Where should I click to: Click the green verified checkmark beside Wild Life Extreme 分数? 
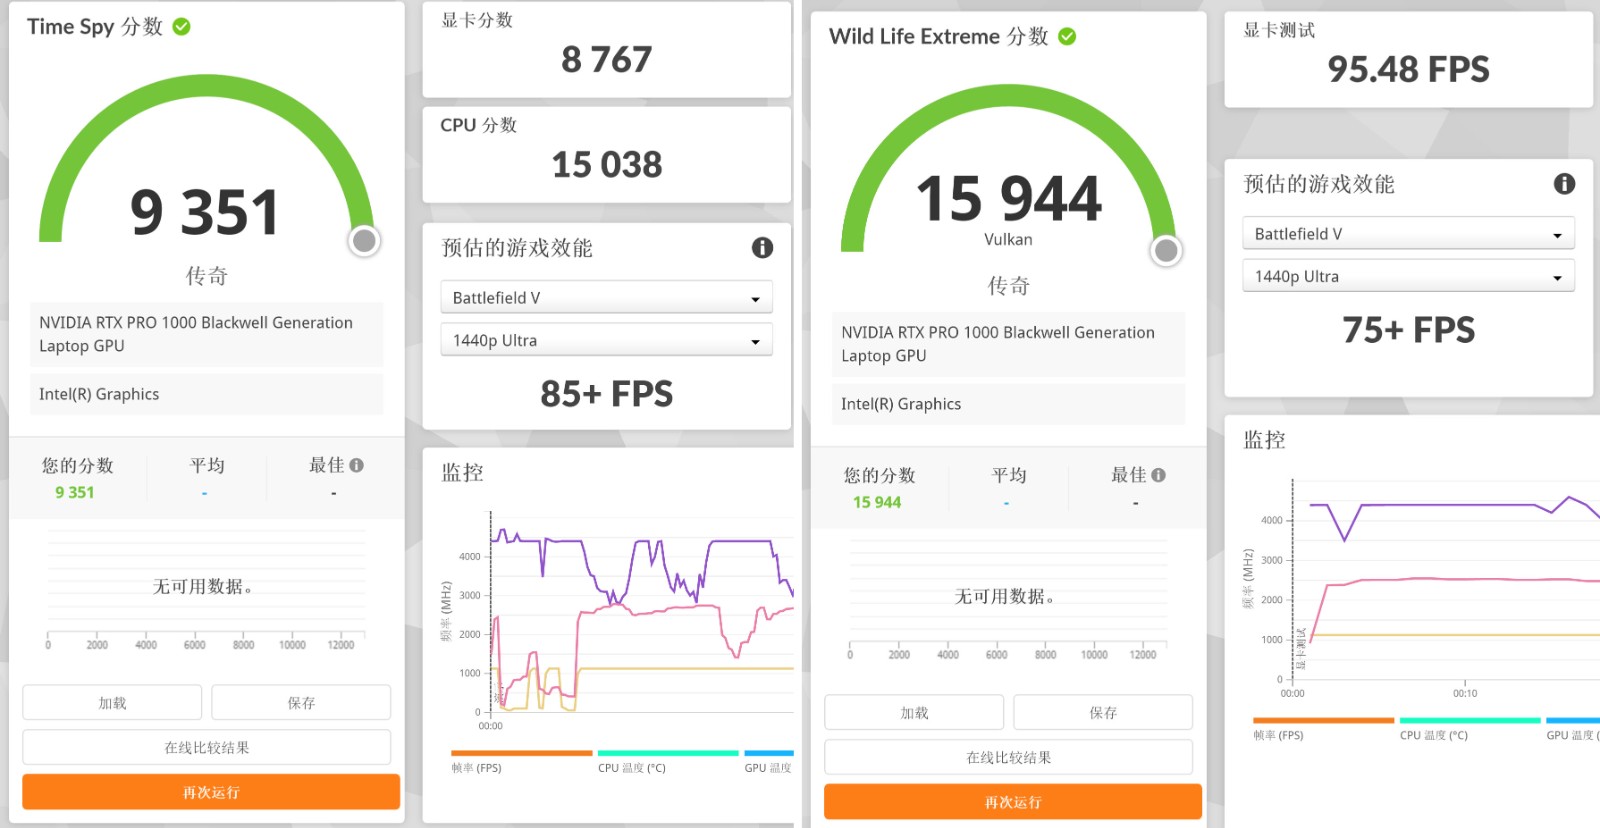pos(1067,37)
